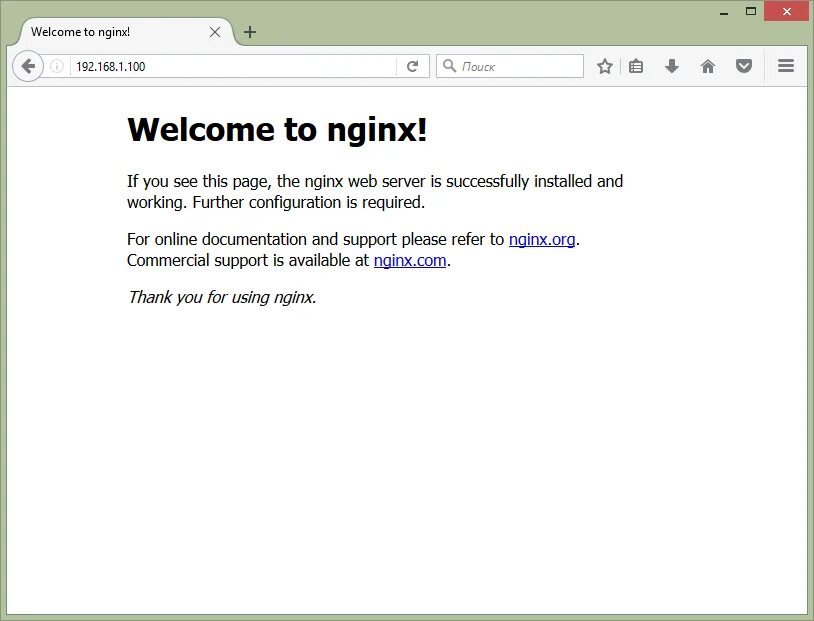Click 'Further configuration is required.' text
The width and height of the screenshot is (814, 621).
tap(308, 202)
